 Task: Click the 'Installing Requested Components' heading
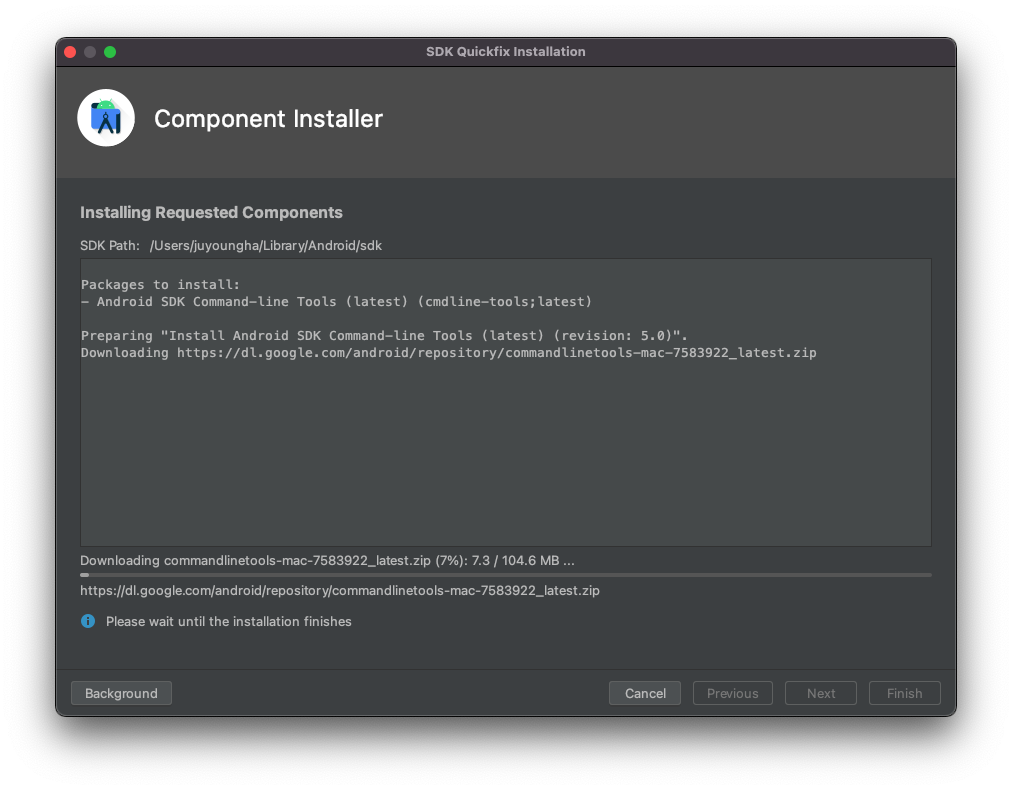pos(211,212)
